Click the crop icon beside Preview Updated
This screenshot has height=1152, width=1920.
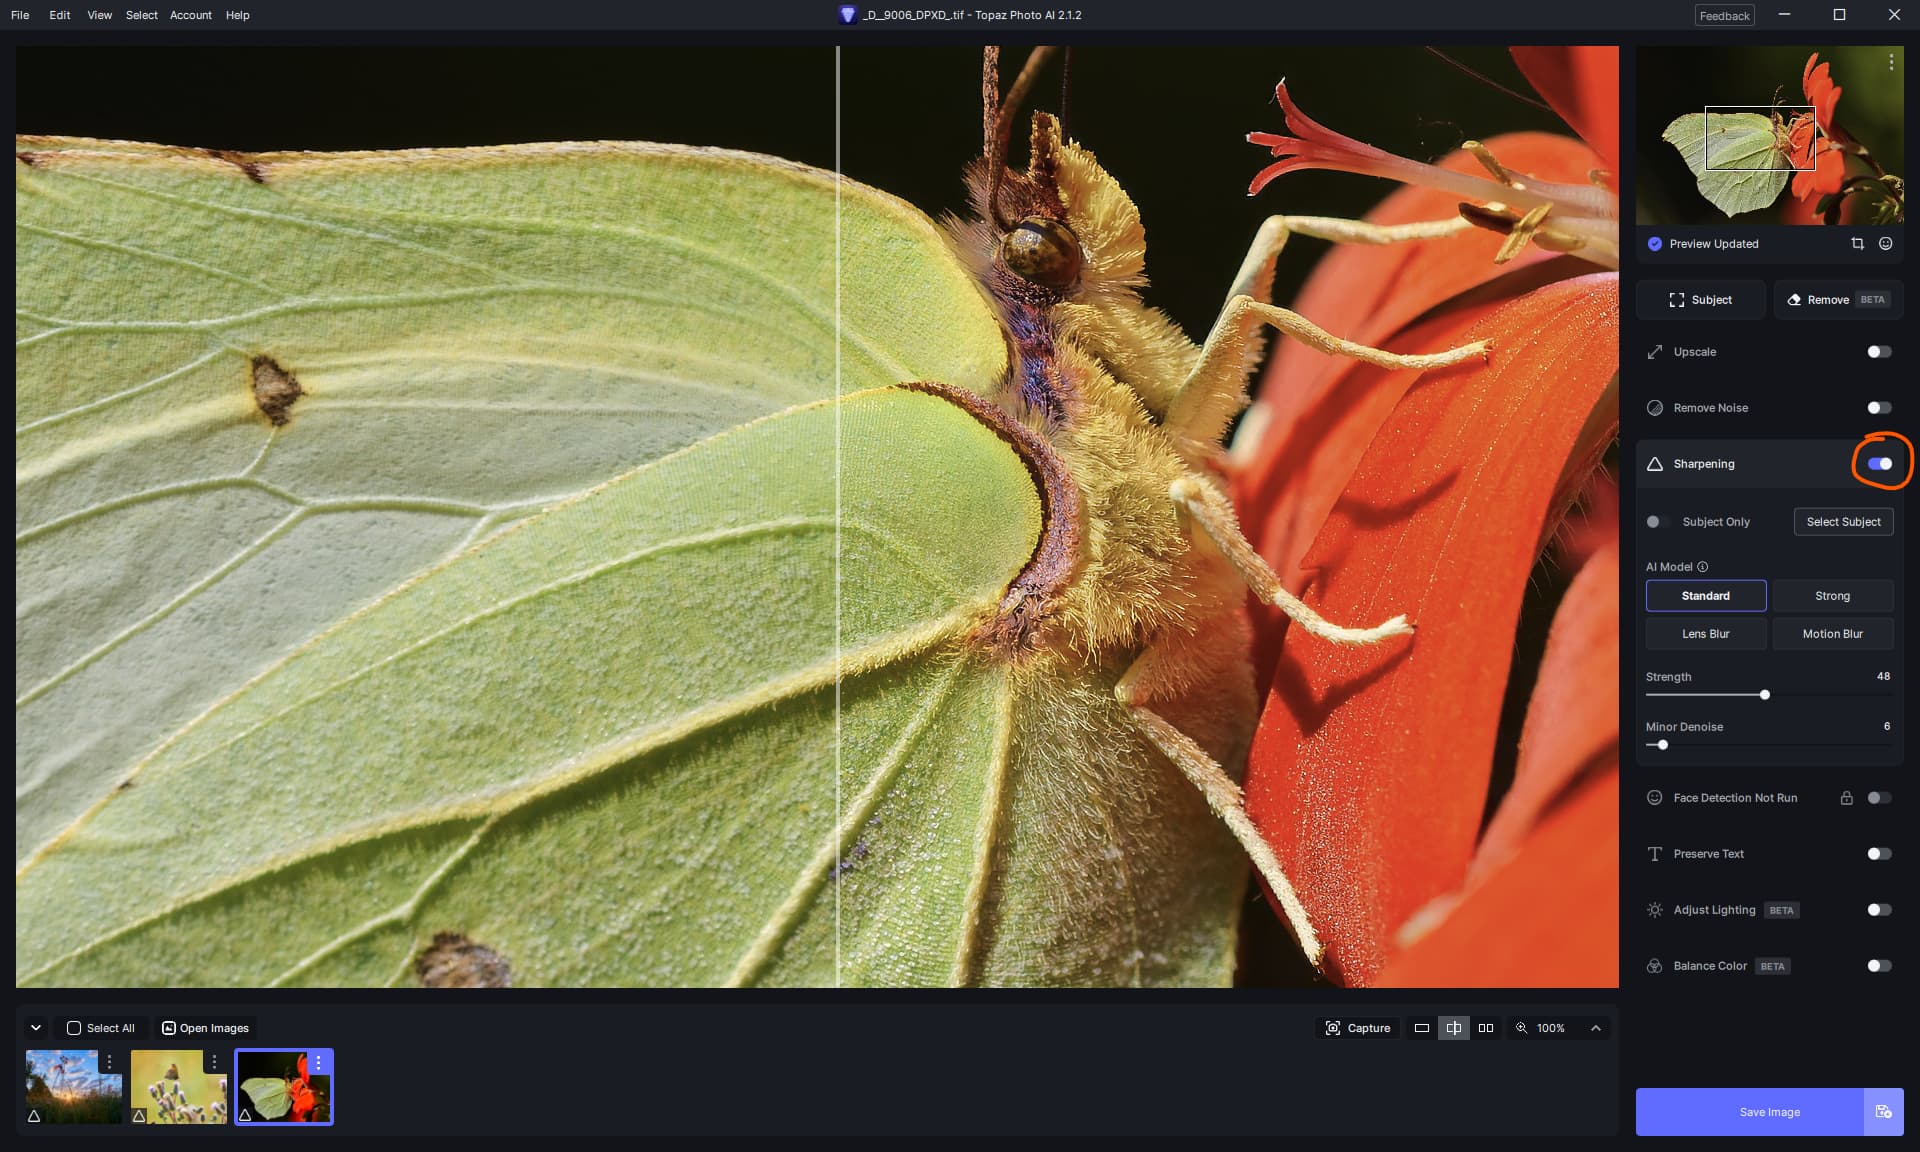point(1857,243)
